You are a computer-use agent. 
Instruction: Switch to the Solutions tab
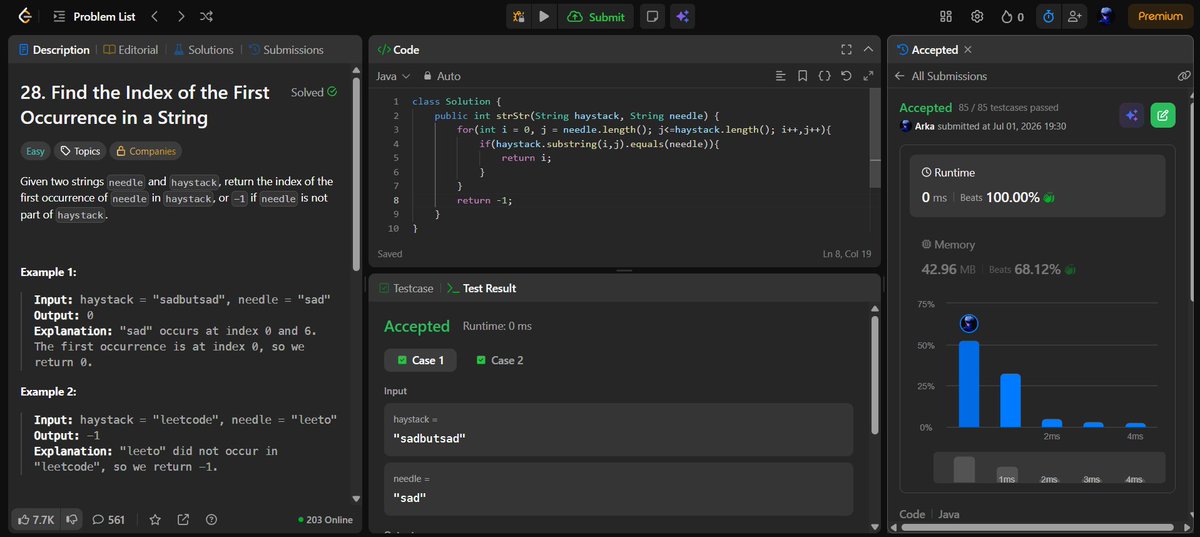point(203,49)
